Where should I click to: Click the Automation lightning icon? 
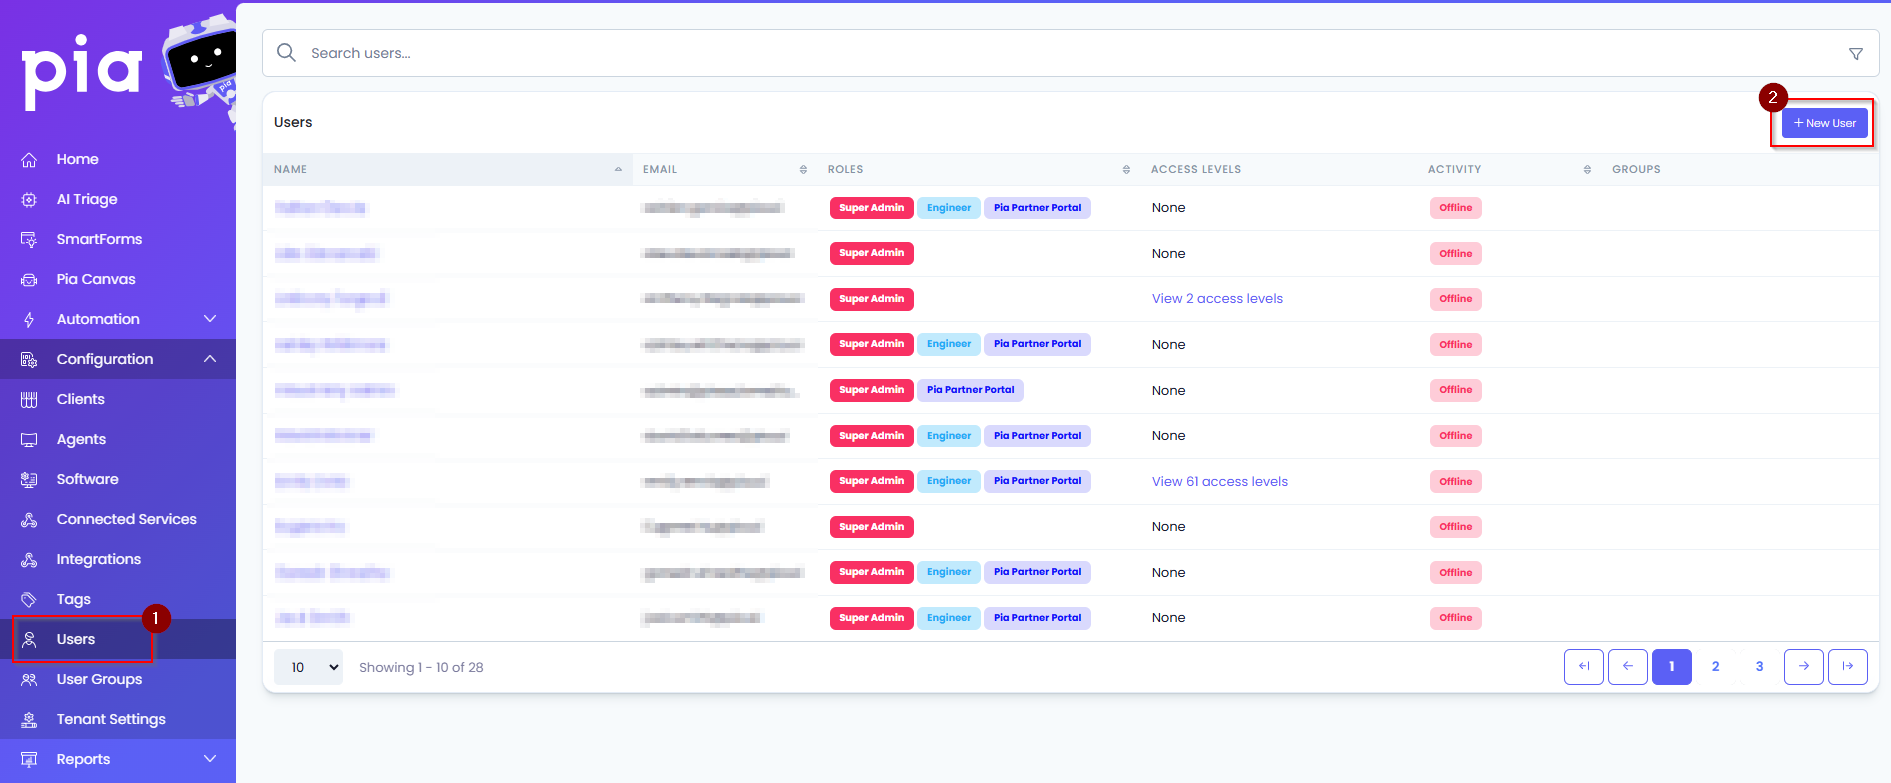tap(29, 320)
